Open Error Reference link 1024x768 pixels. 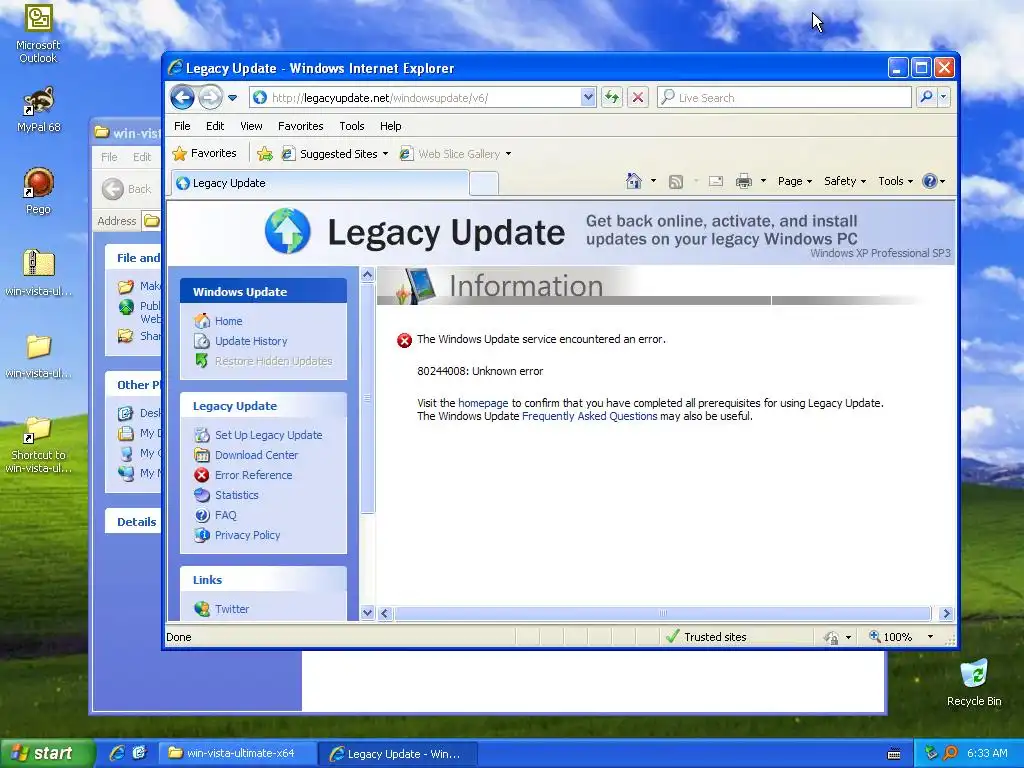[253, 475]
